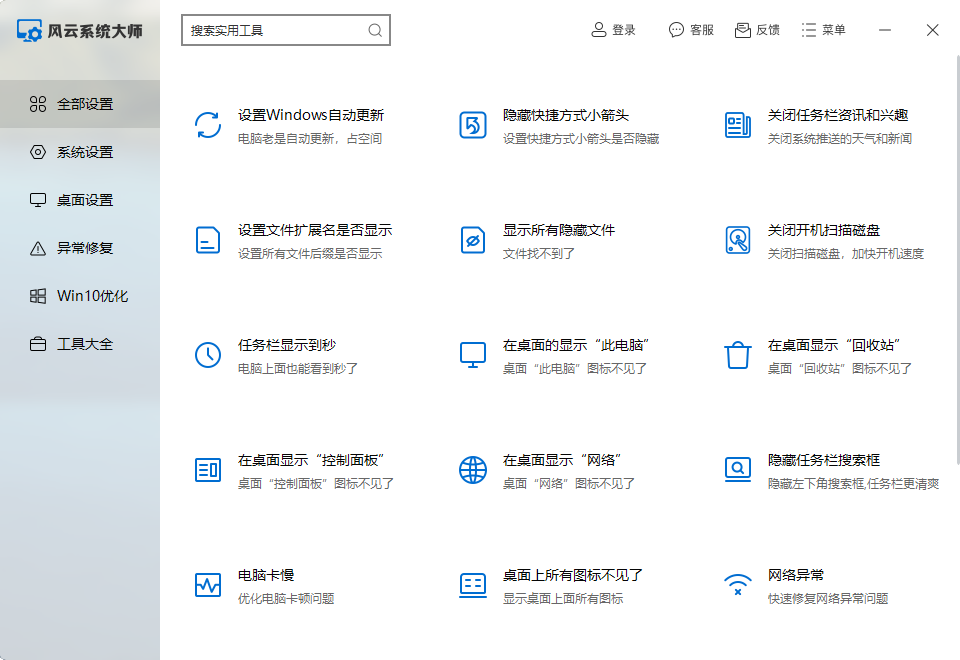This screenshot has height=660, width=960.
Task: Click the 隐藏任务栏搜索框 title
Action: pos(823,460)
